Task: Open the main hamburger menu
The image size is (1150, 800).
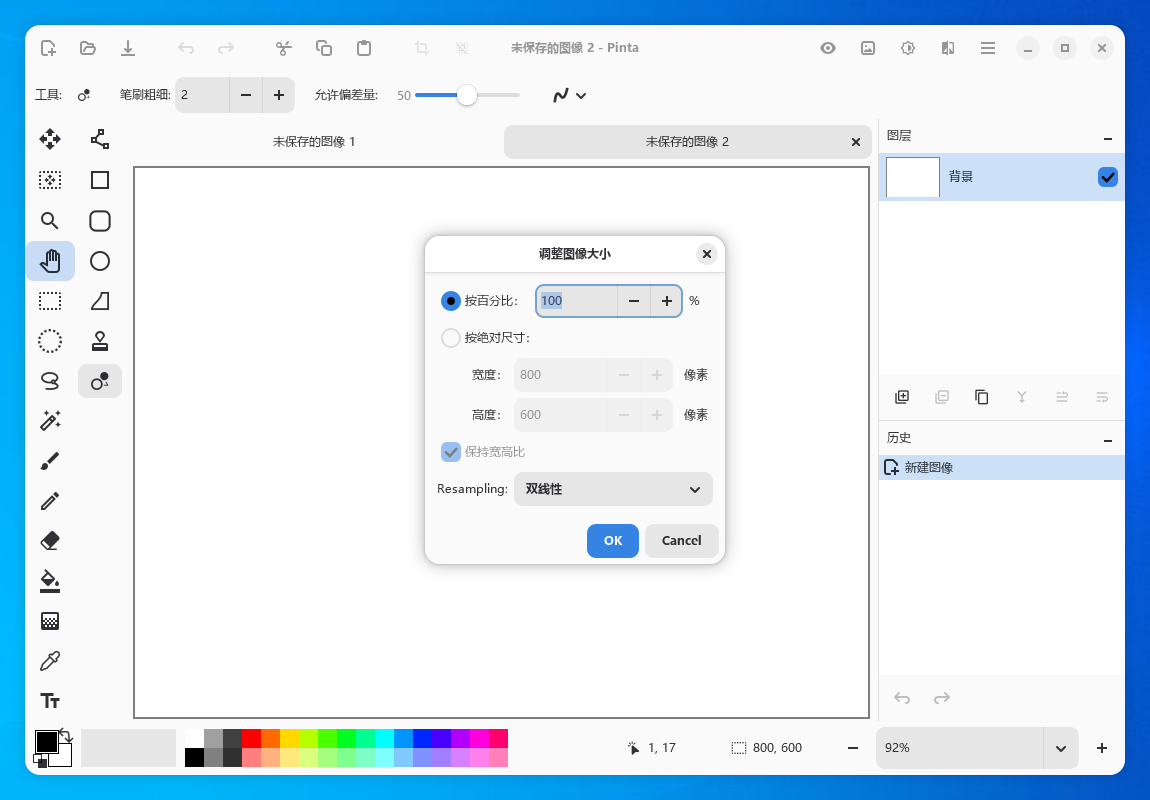Action: tap(988, 48)
